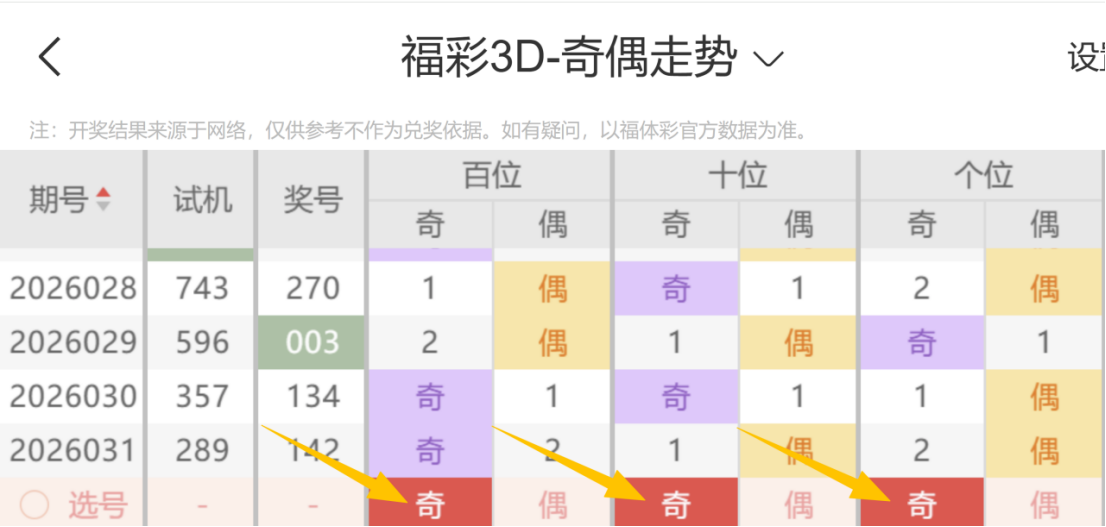Click the 百位 group header
This screenshot has width=1106, height=527.
(x=492, y=175)
